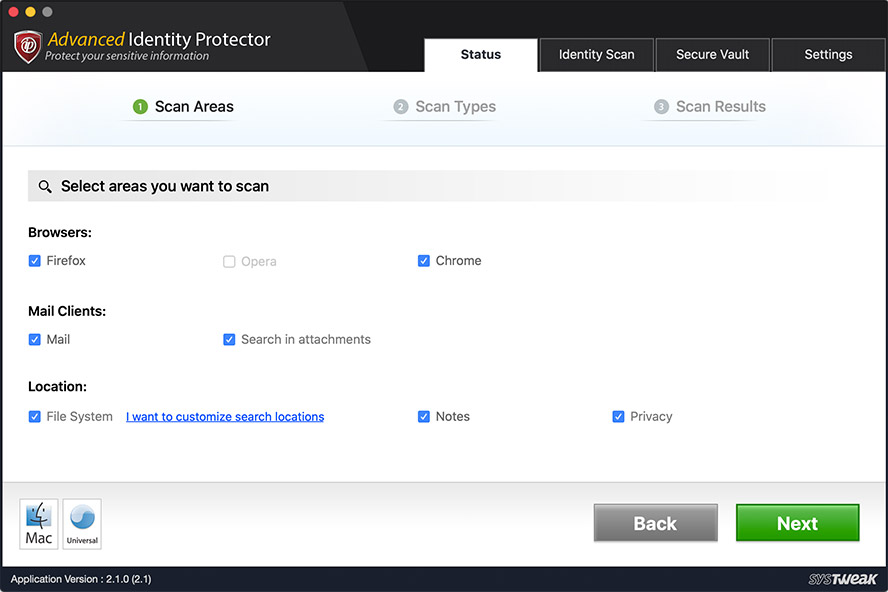888x592 pixels.
Task: Open the Identity Scan tab
Action: 596,55
